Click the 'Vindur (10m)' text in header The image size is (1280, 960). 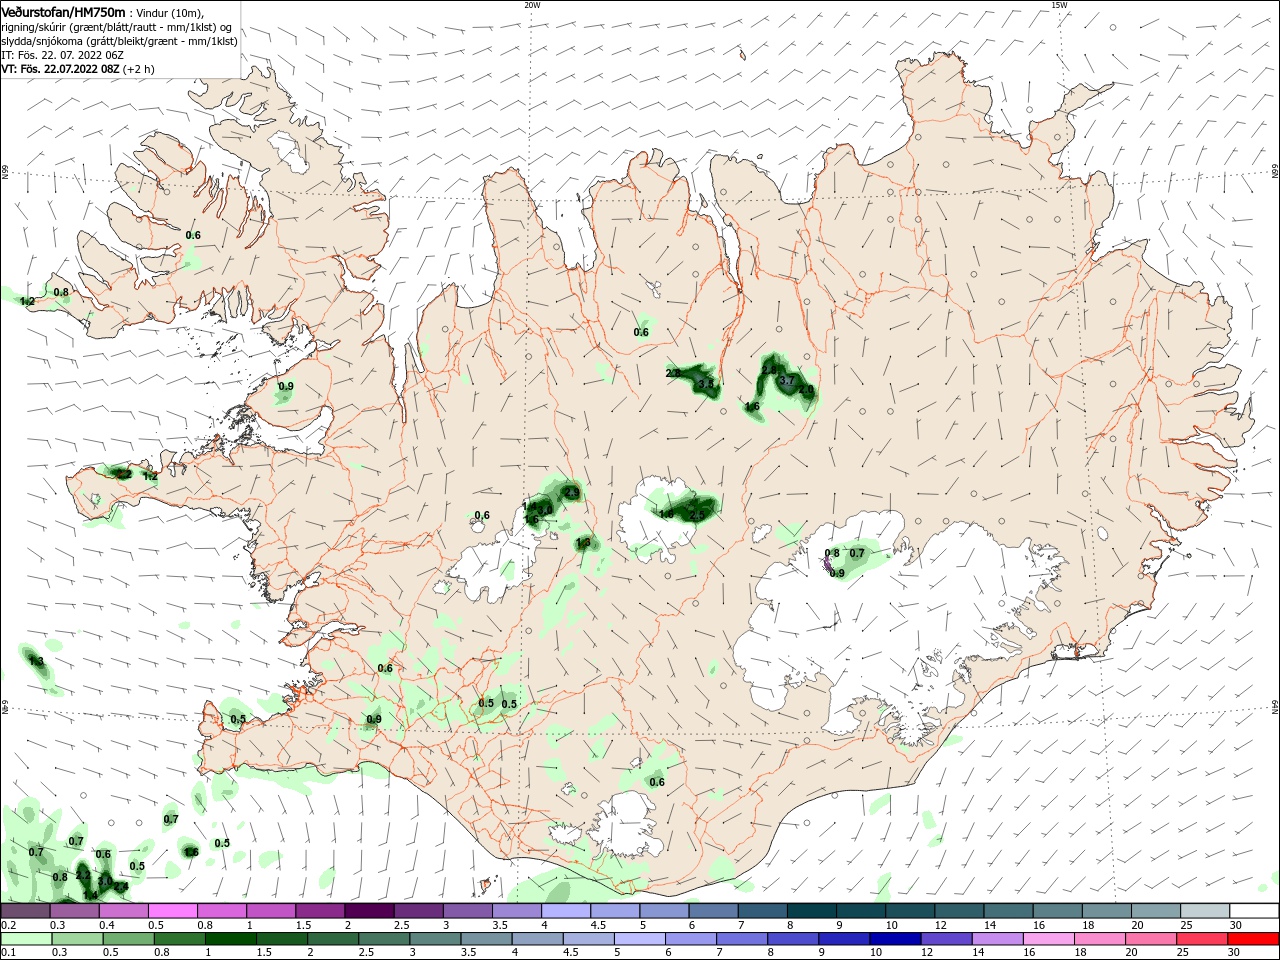tap(170, 14)
